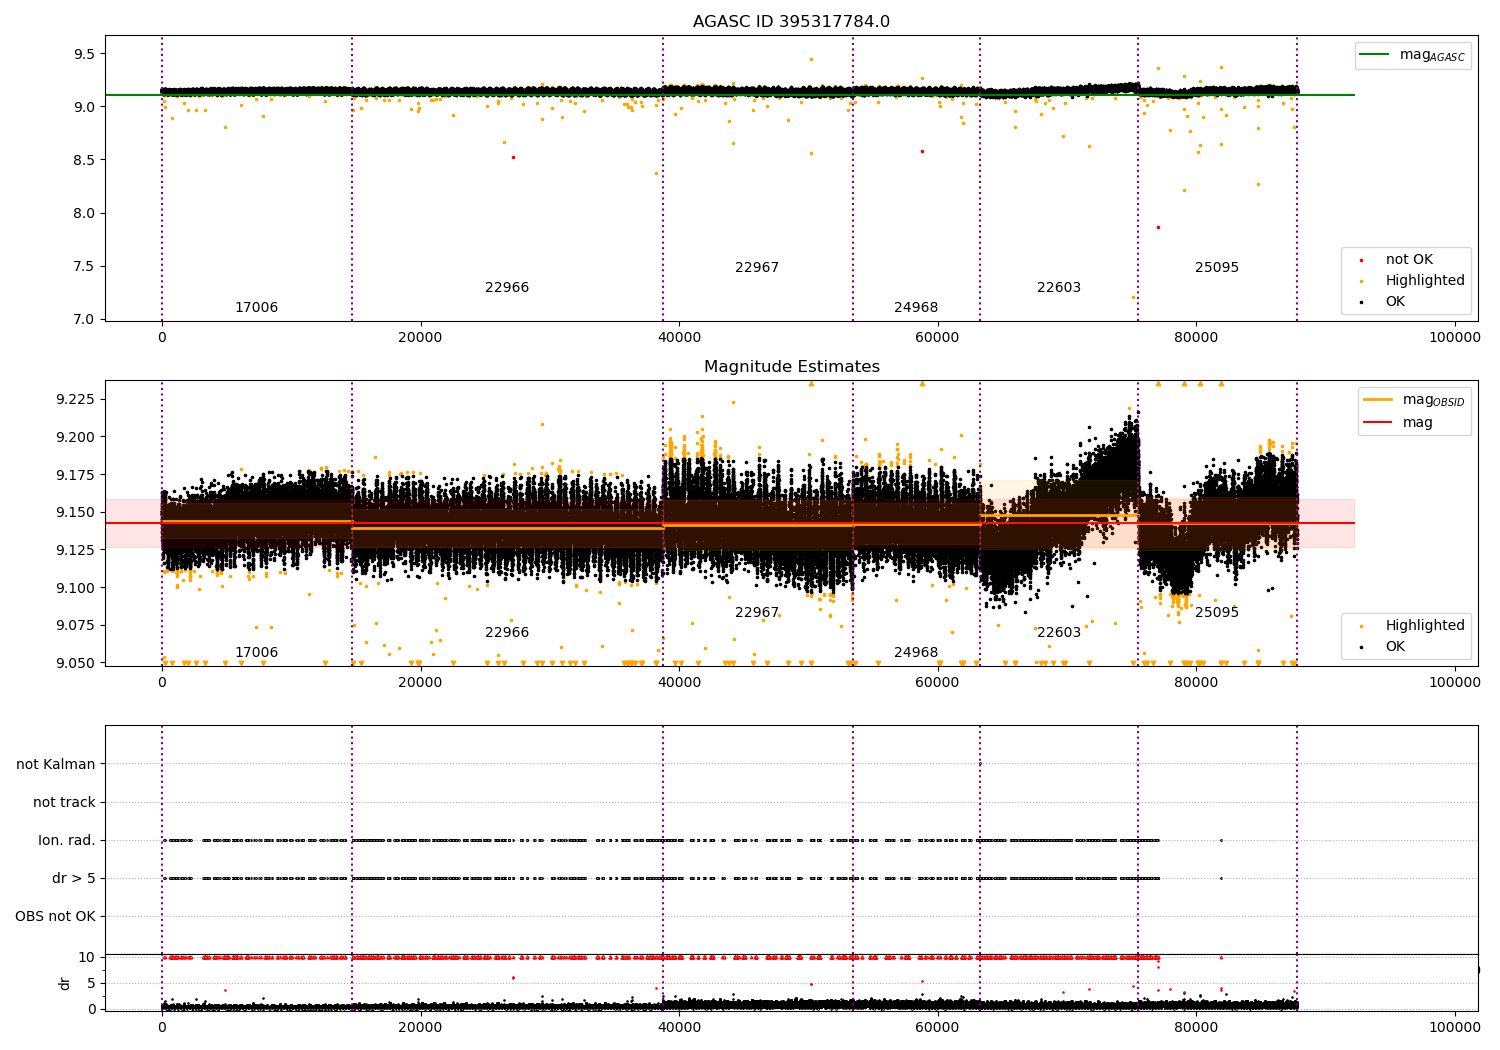The image size is (1500, 1050).
Task: Click the 7.0 y-axis tick label
Action: click(x=85, y=319)
